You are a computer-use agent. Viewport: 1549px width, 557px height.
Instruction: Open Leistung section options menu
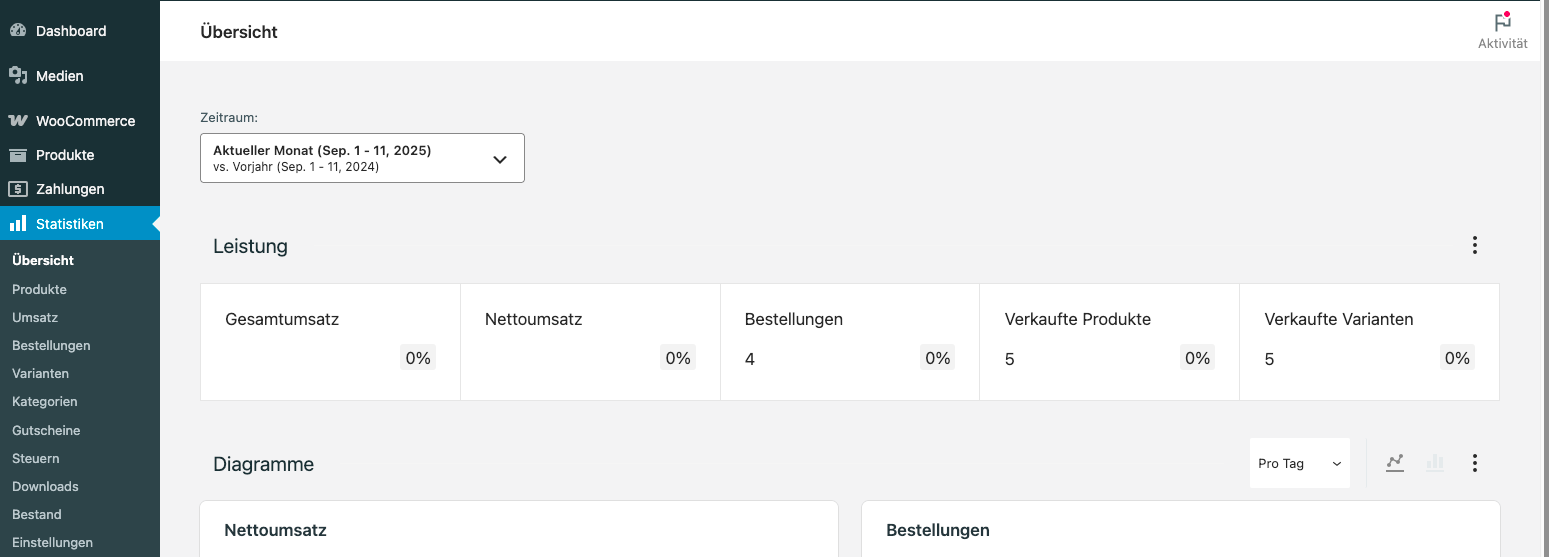1474,246
